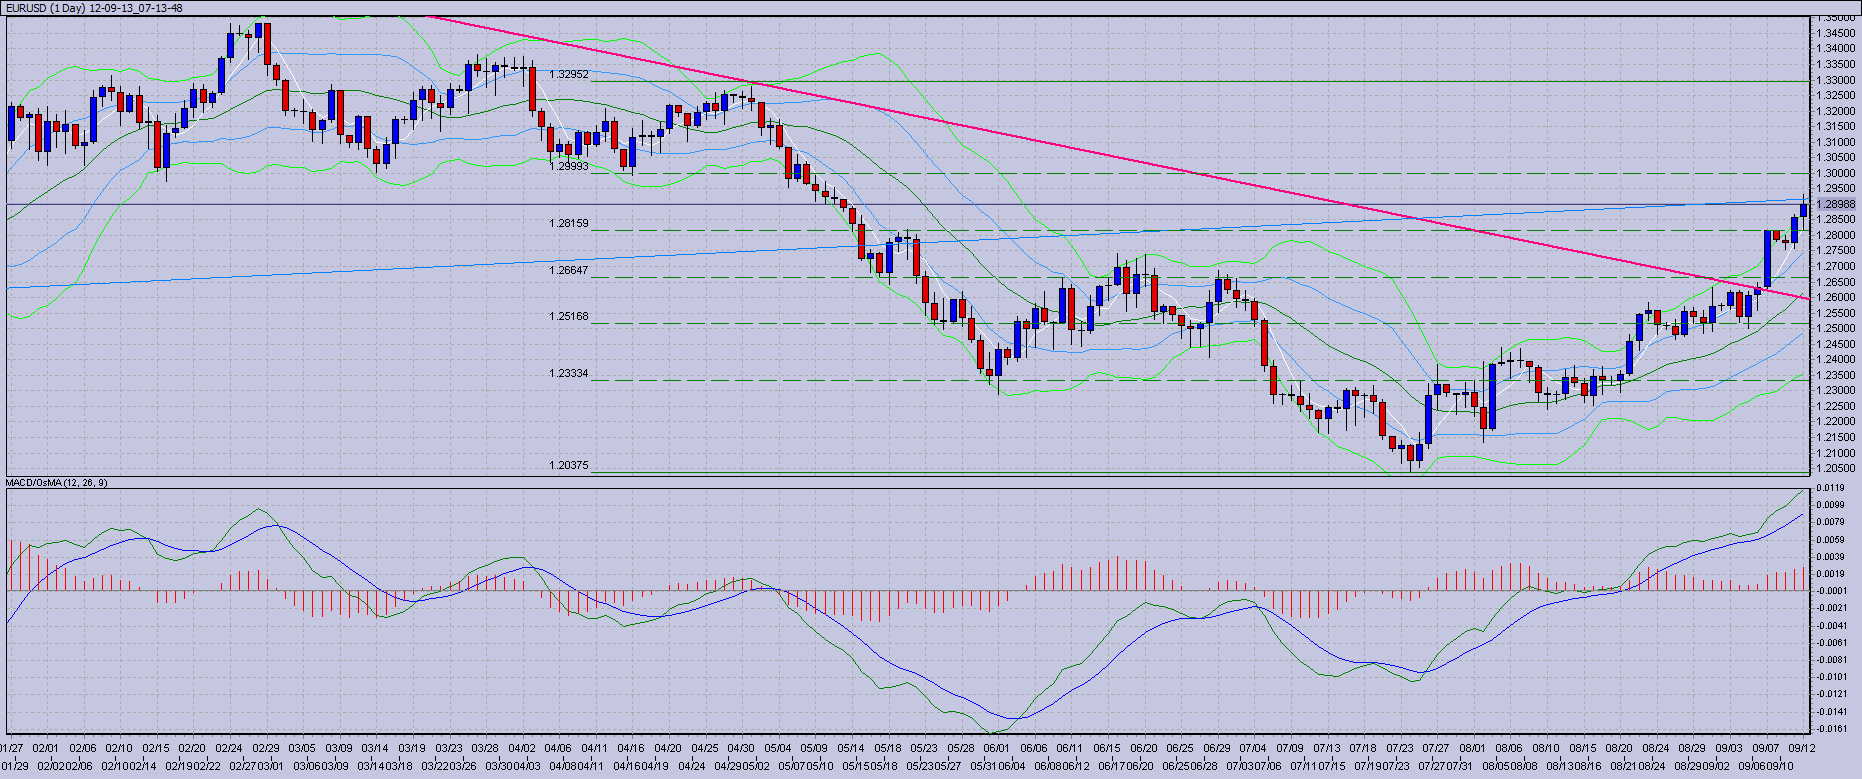This screenshot has height=779, width=1862.
Task: Click 1.25000 on the price axis
Action: 1836,328
